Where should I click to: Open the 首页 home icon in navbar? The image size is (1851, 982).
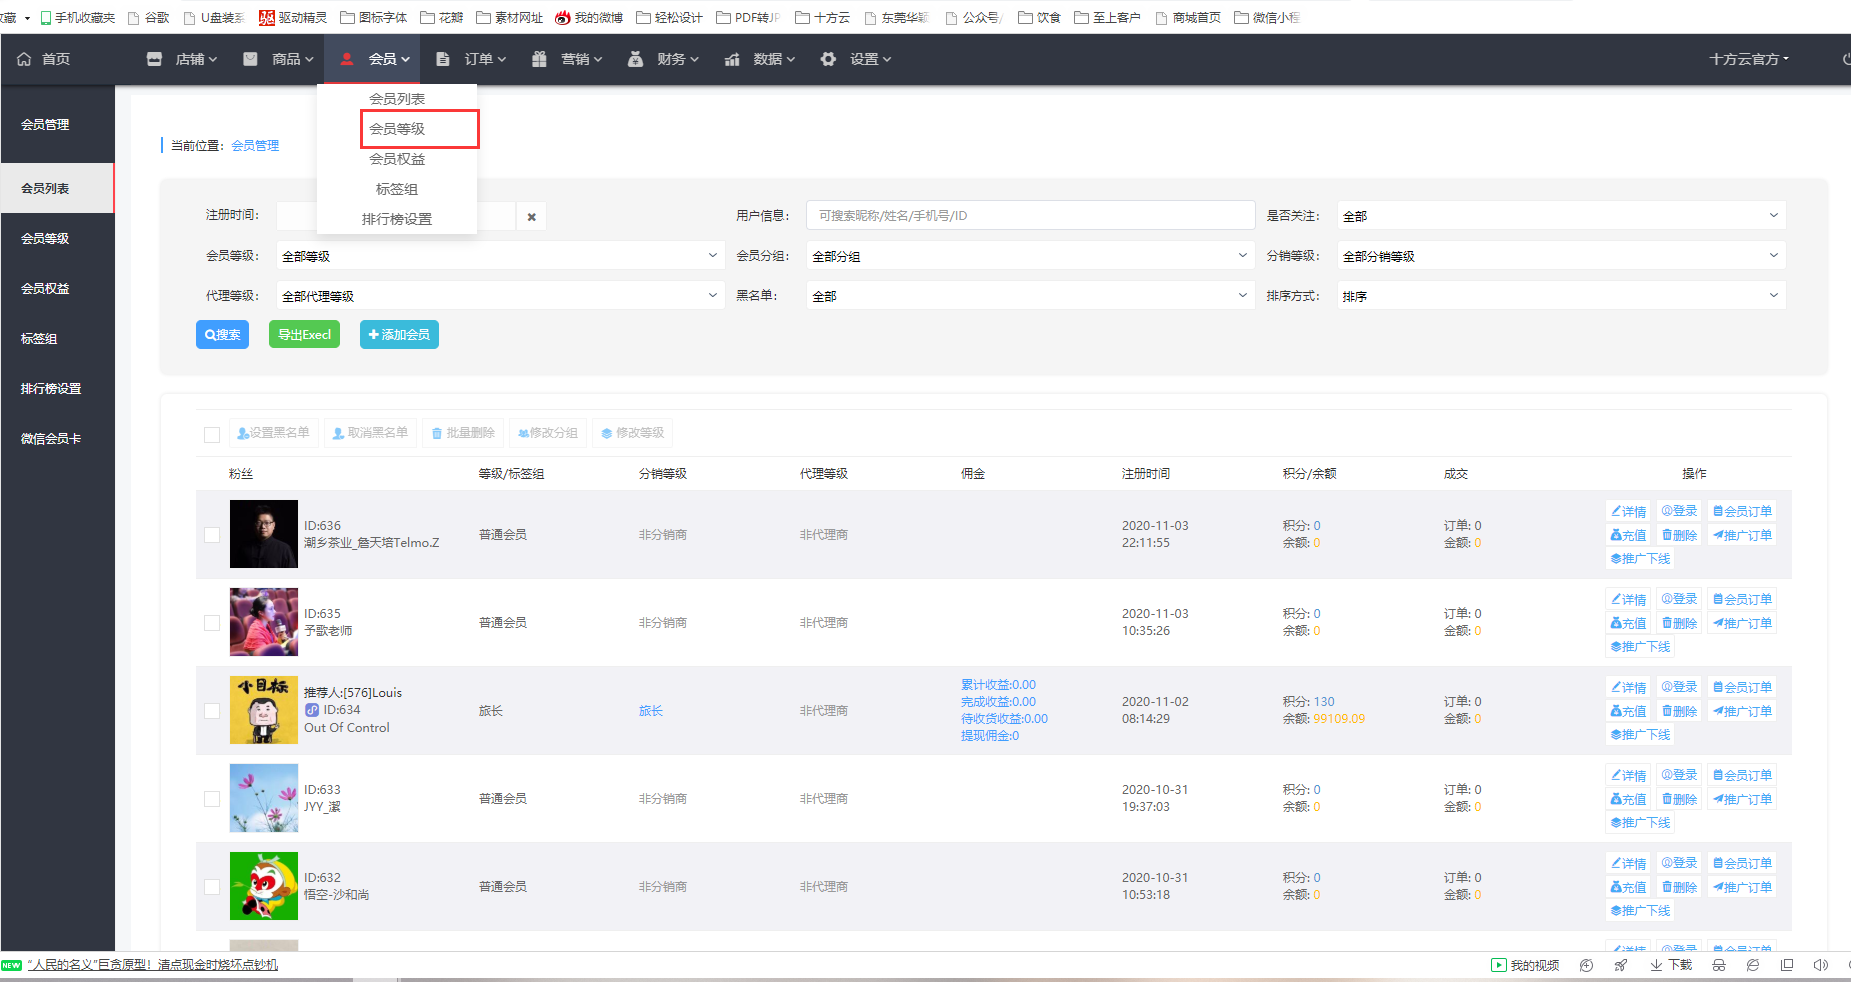[24, 59]
